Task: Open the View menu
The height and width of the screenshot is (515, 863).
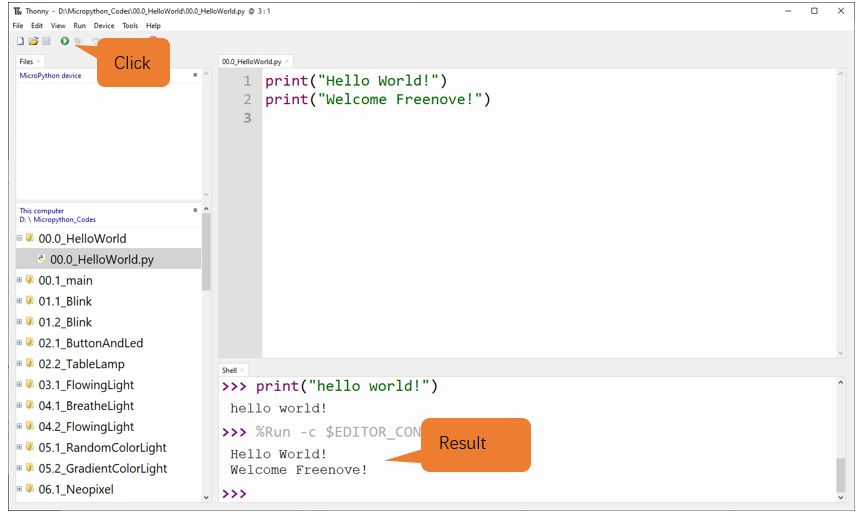Action: (x=58, y=26)
